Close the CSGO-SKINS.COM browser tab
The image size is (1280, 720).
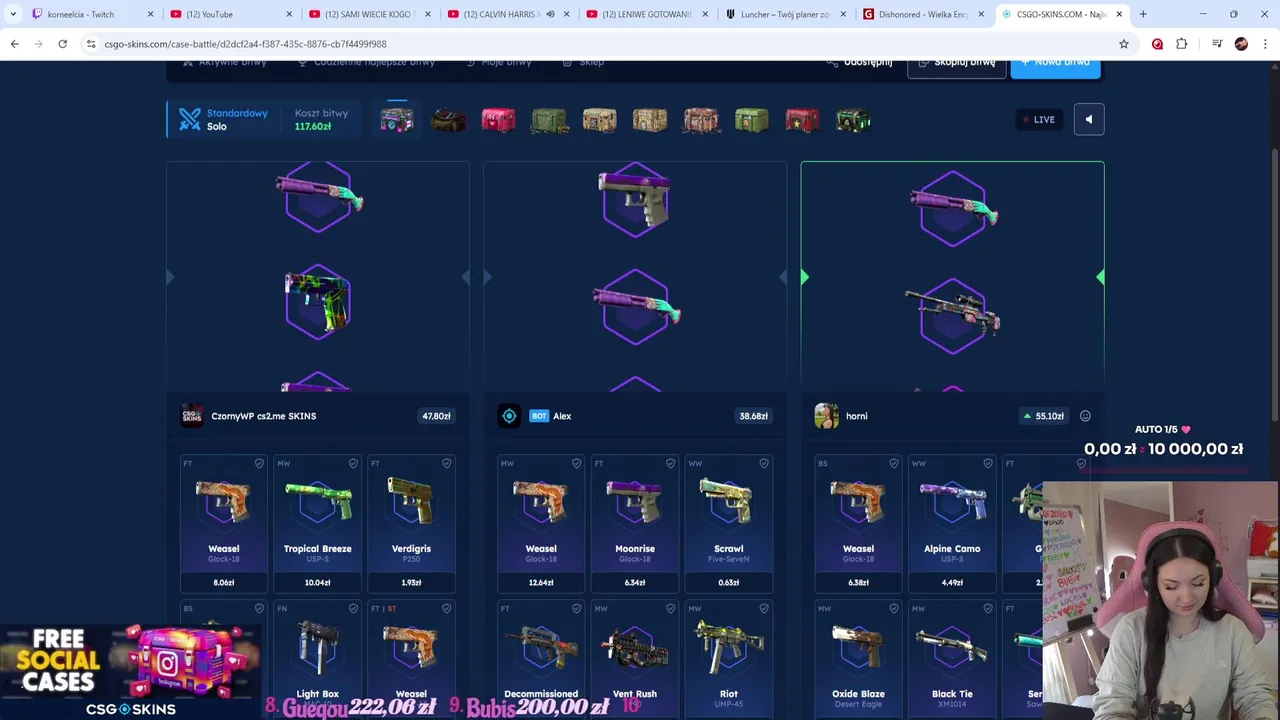tap(1119, 14)
